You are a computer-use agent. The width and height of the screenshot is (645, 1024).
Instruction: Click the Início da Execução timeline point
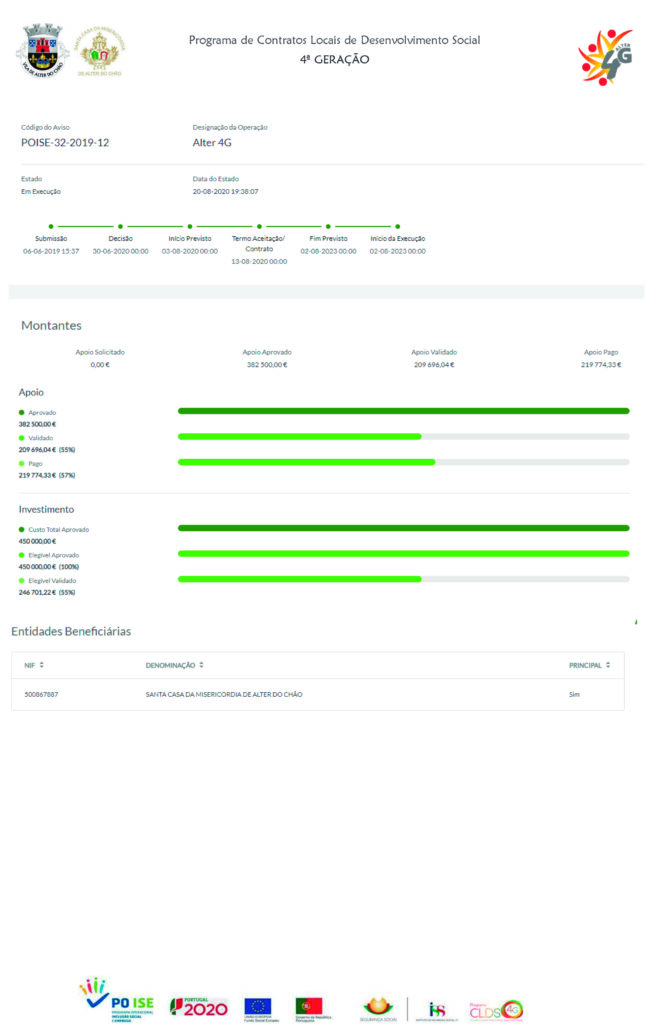(397, 227)
